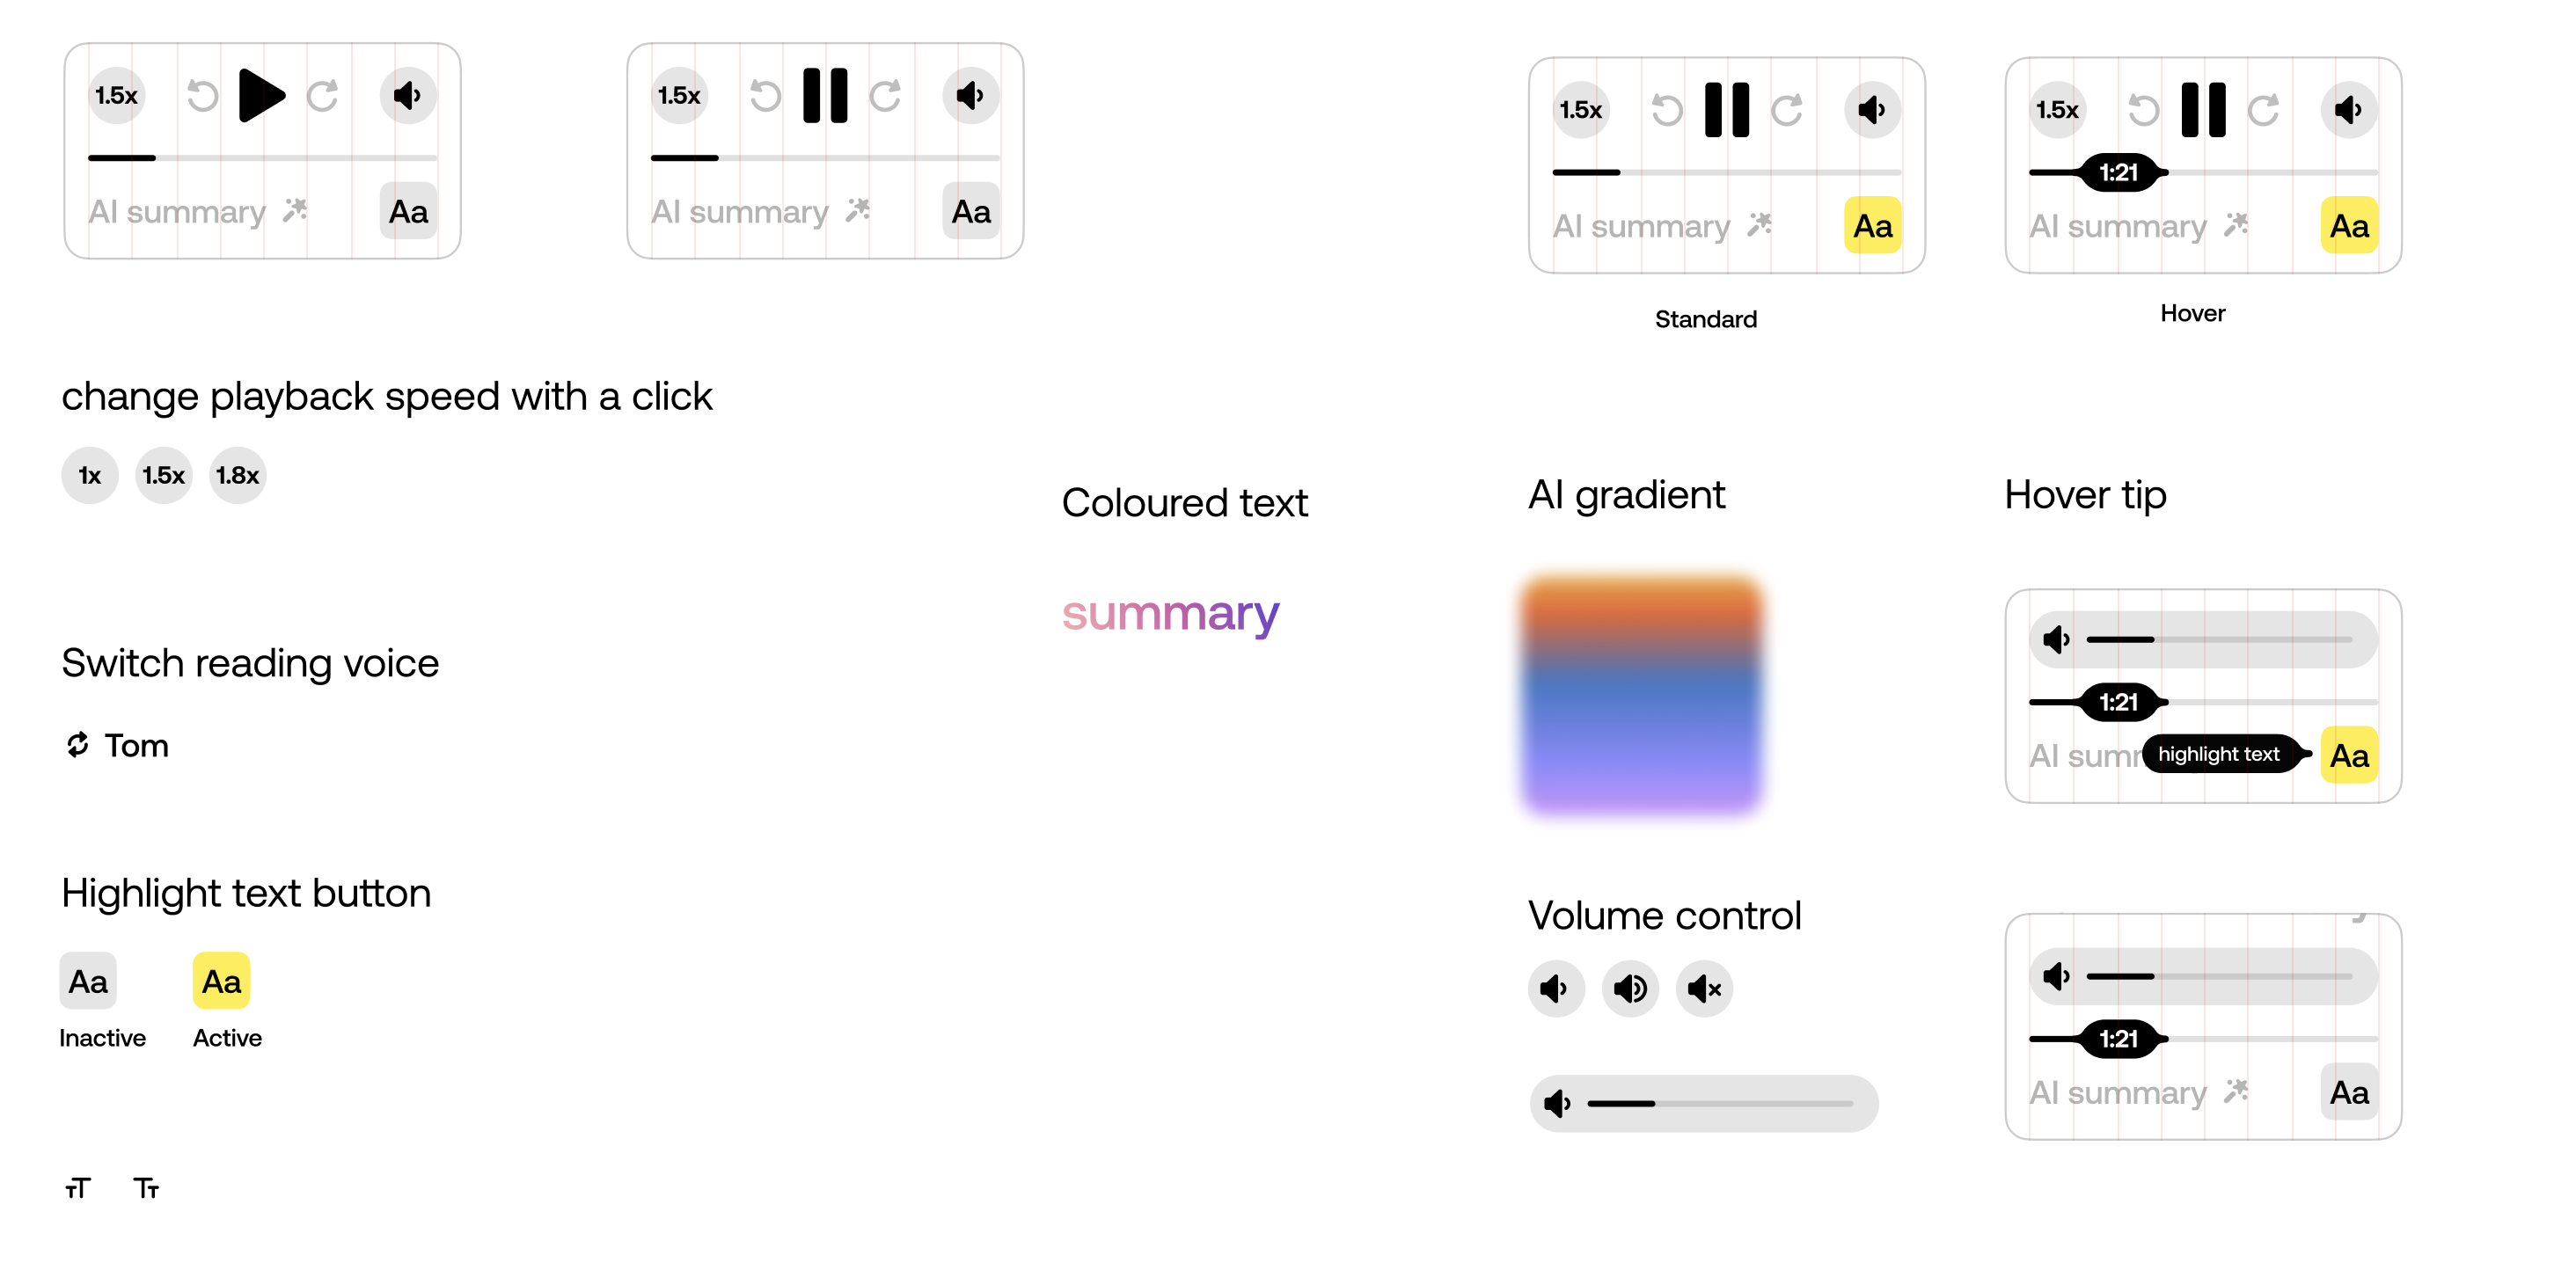Click volume icon in the first player
The width and height of the screenshot is (2576, 1270).
[x=407, y=96]
